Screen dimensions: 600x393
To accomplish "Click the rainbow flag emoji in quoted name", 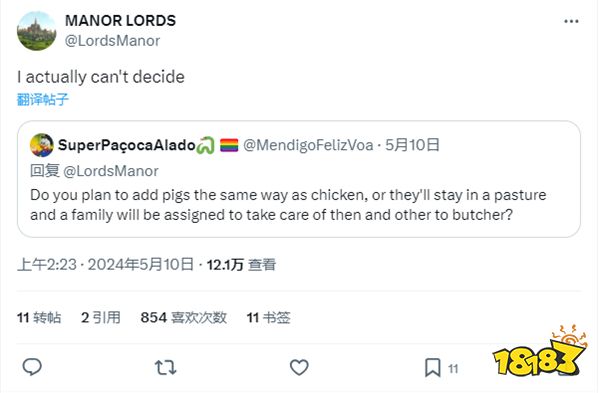I will coord(229,145).
